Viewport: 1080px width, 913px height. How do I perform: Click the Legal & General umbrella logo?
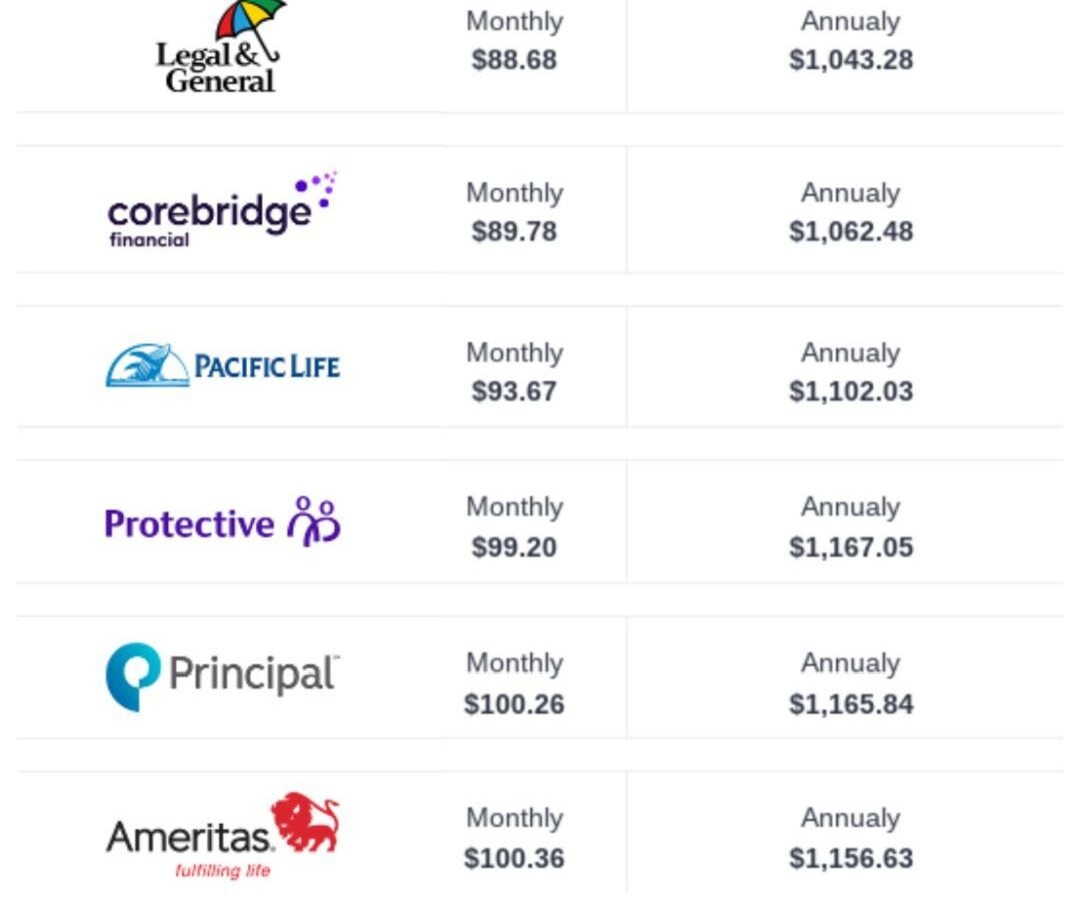click(x=220, y=47)
